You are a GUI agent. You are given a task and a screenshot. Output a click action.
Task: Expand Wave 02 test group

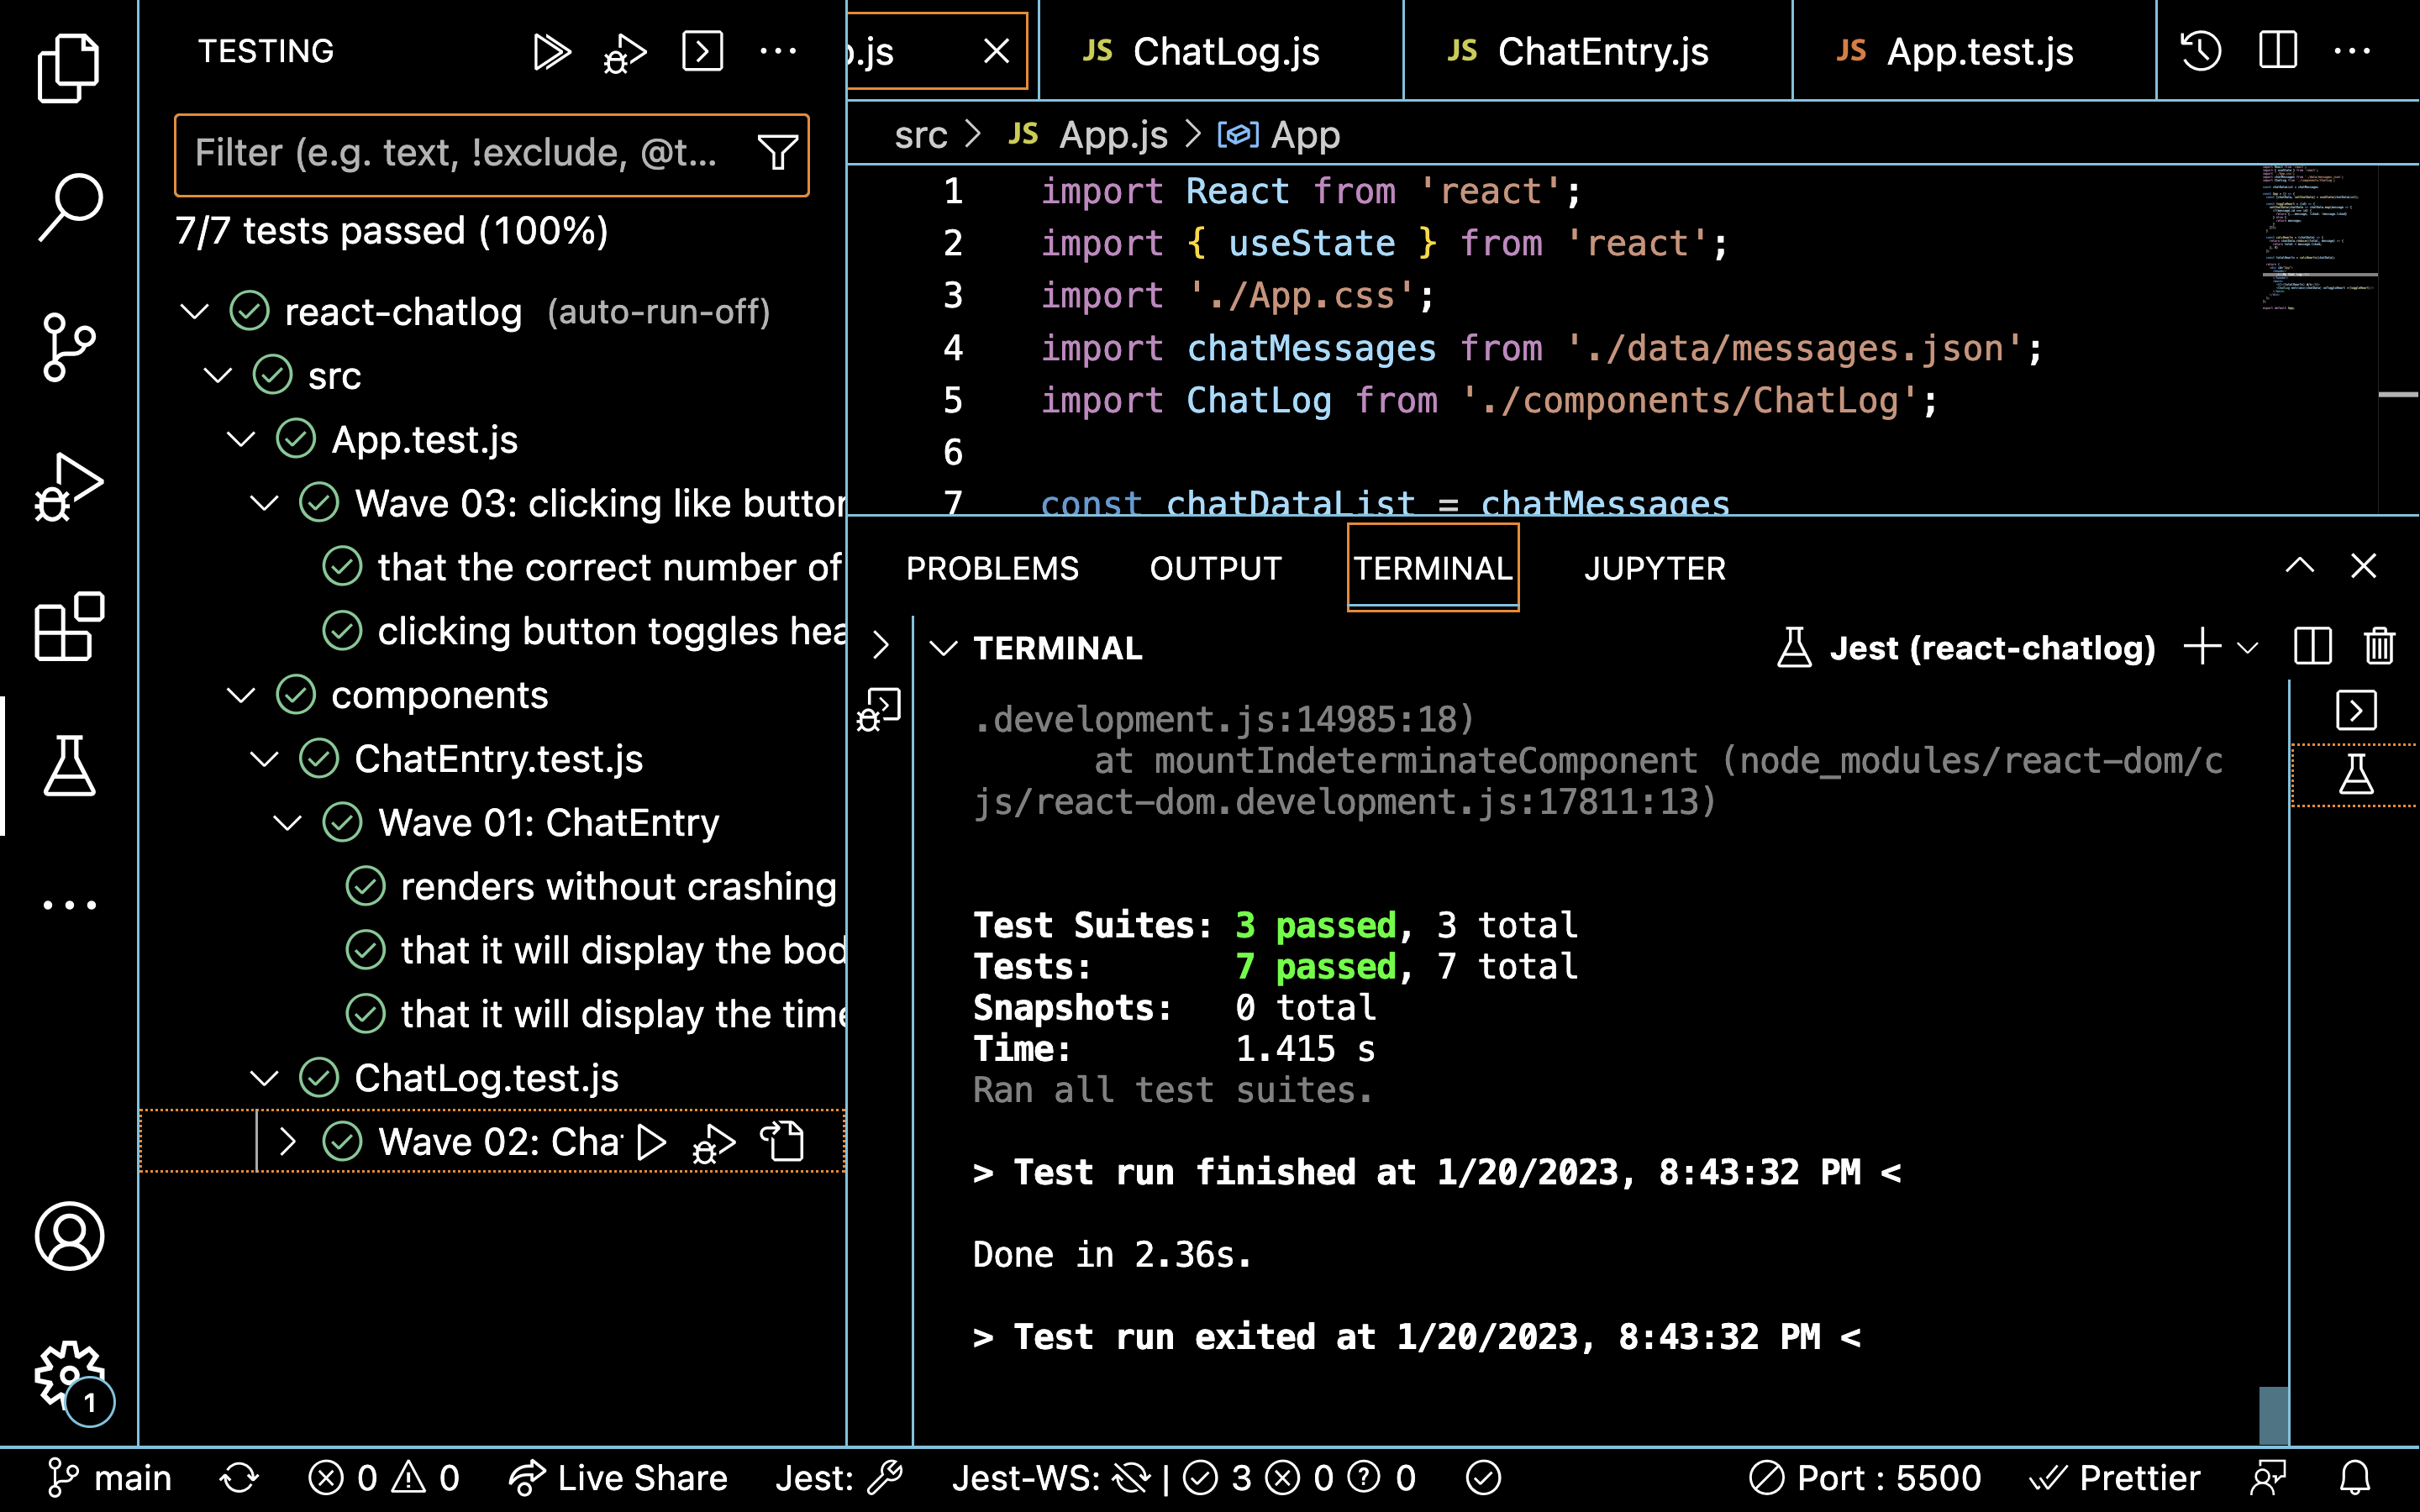(x=288, y=1141)
